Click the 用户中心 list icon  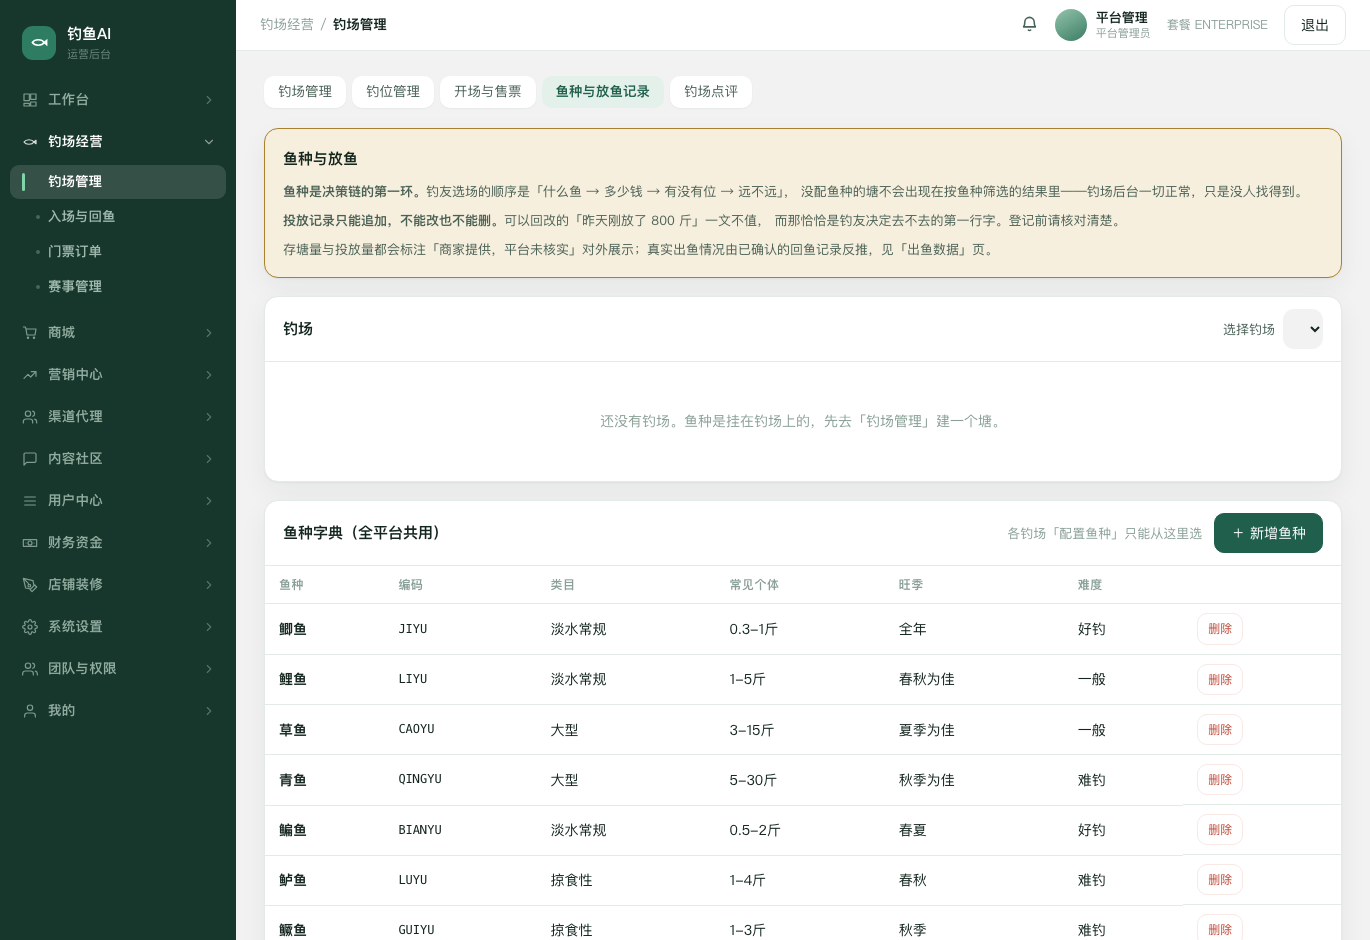[x=30, y=501]
